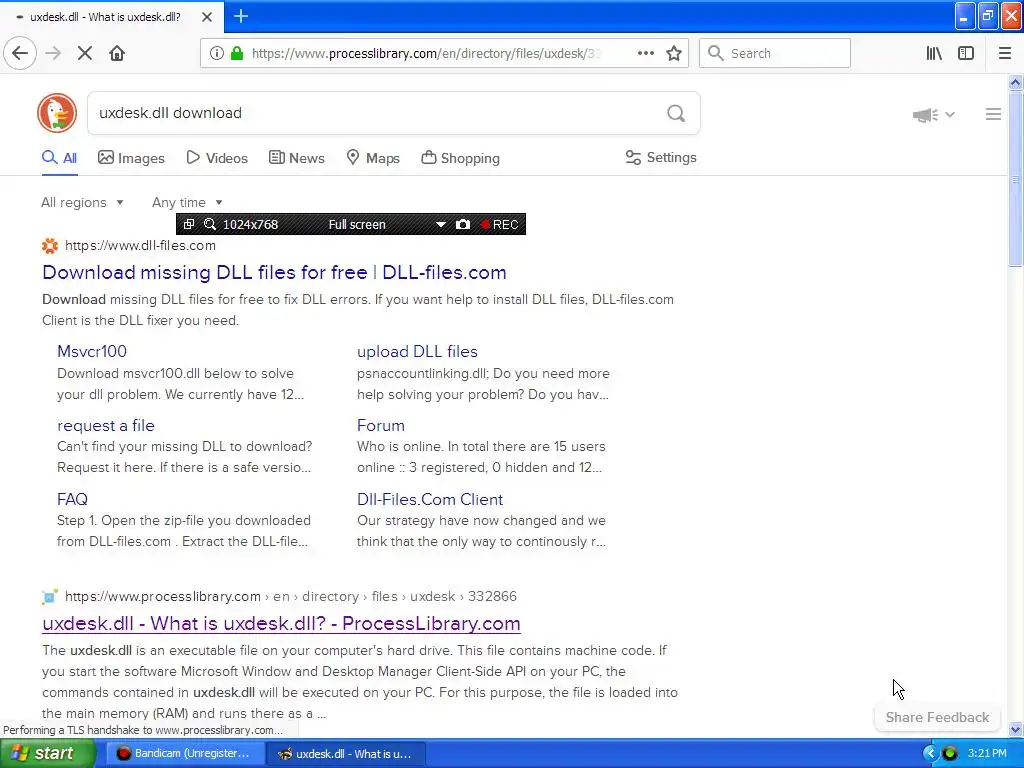Open the FAQ sublink
The image size is (1024, 768).
[72, 500]
